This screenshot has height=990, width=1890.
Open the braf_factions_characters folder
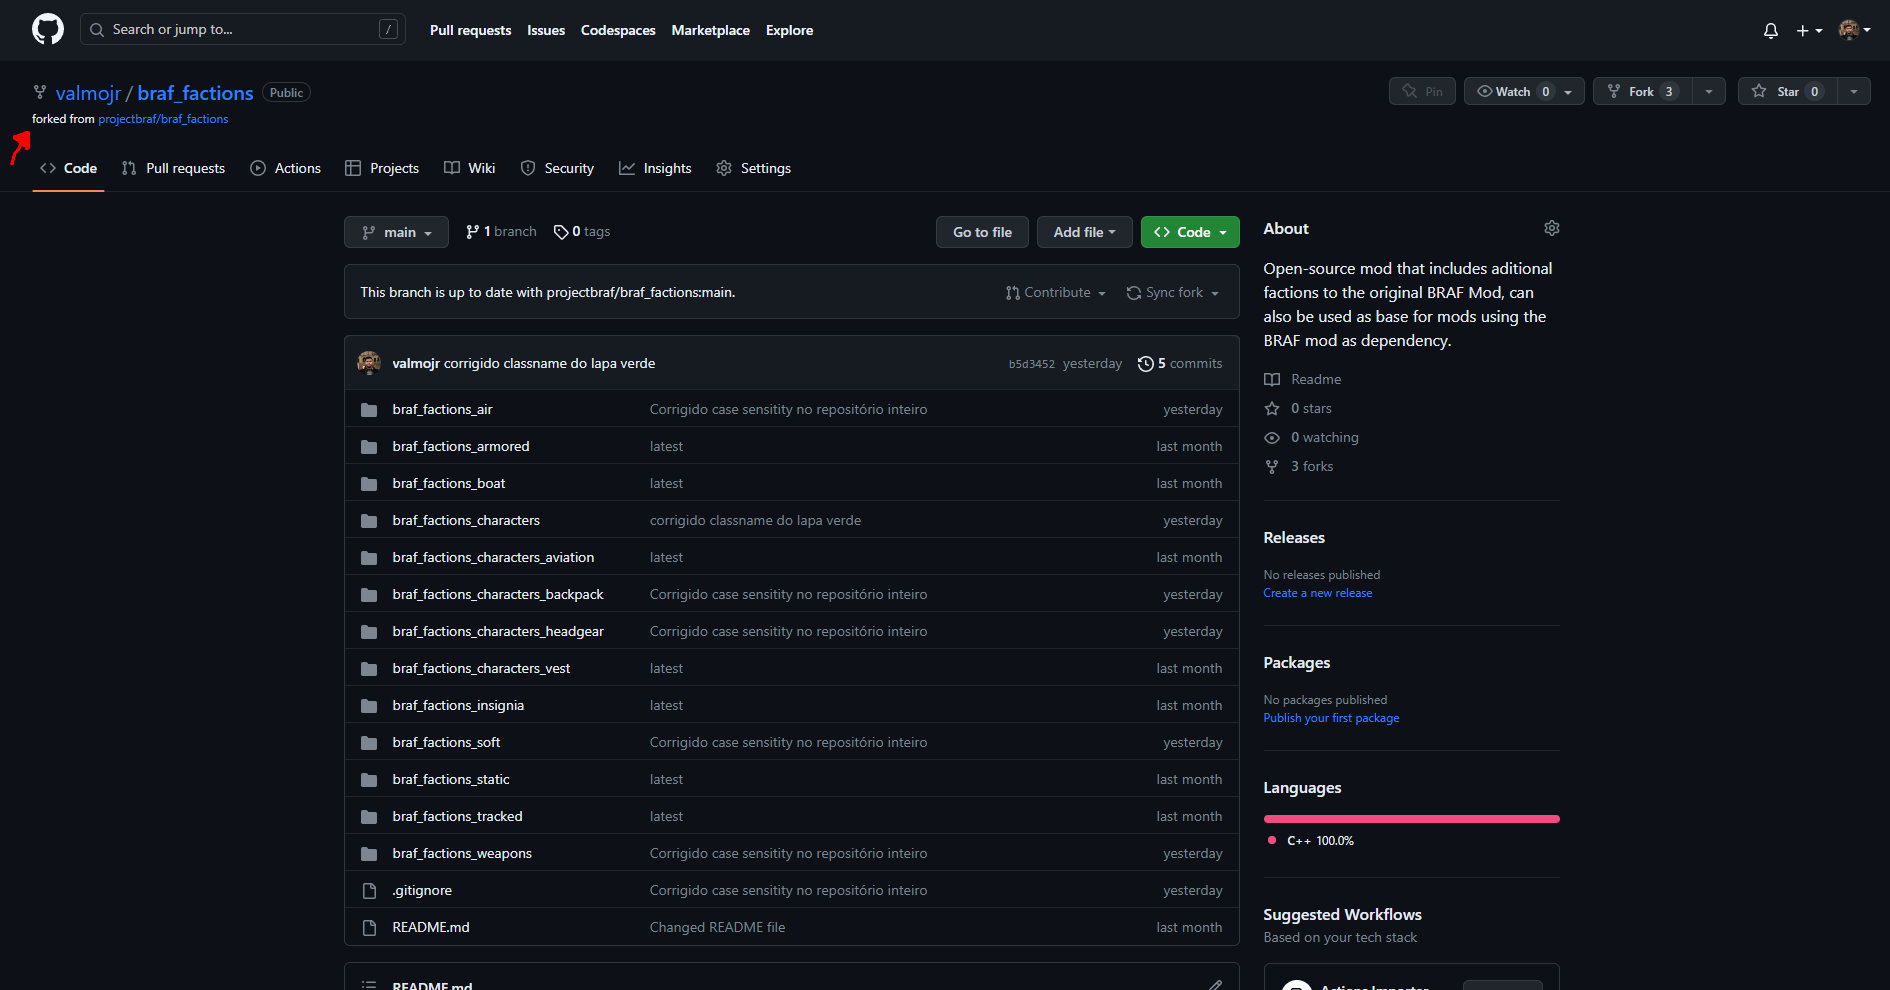466,521
